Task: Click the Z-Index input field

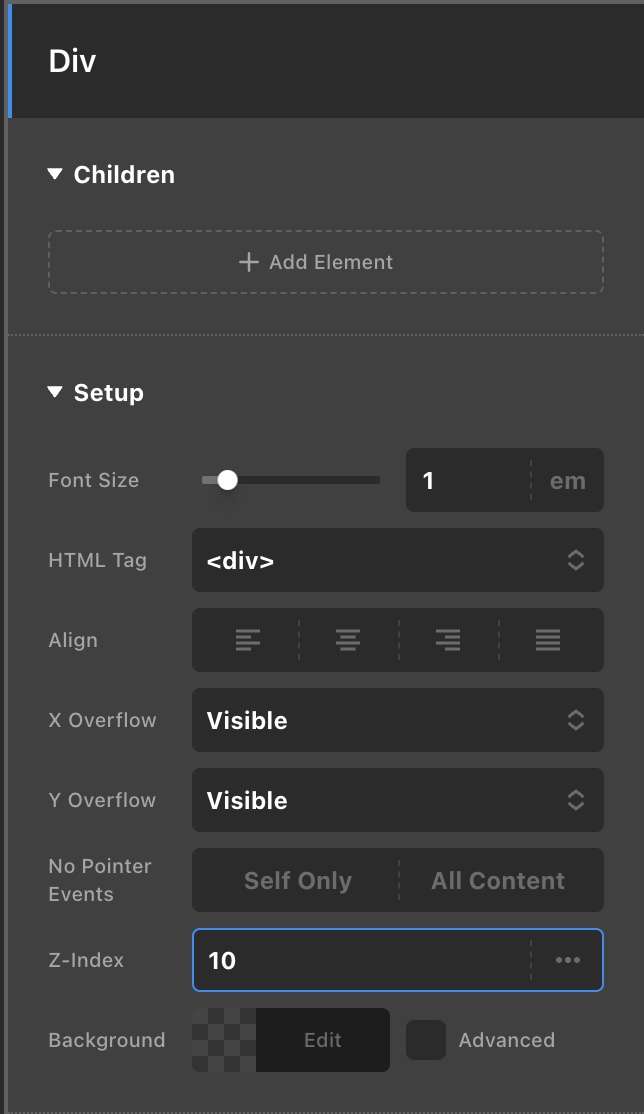Action: (x=360, y=960)
